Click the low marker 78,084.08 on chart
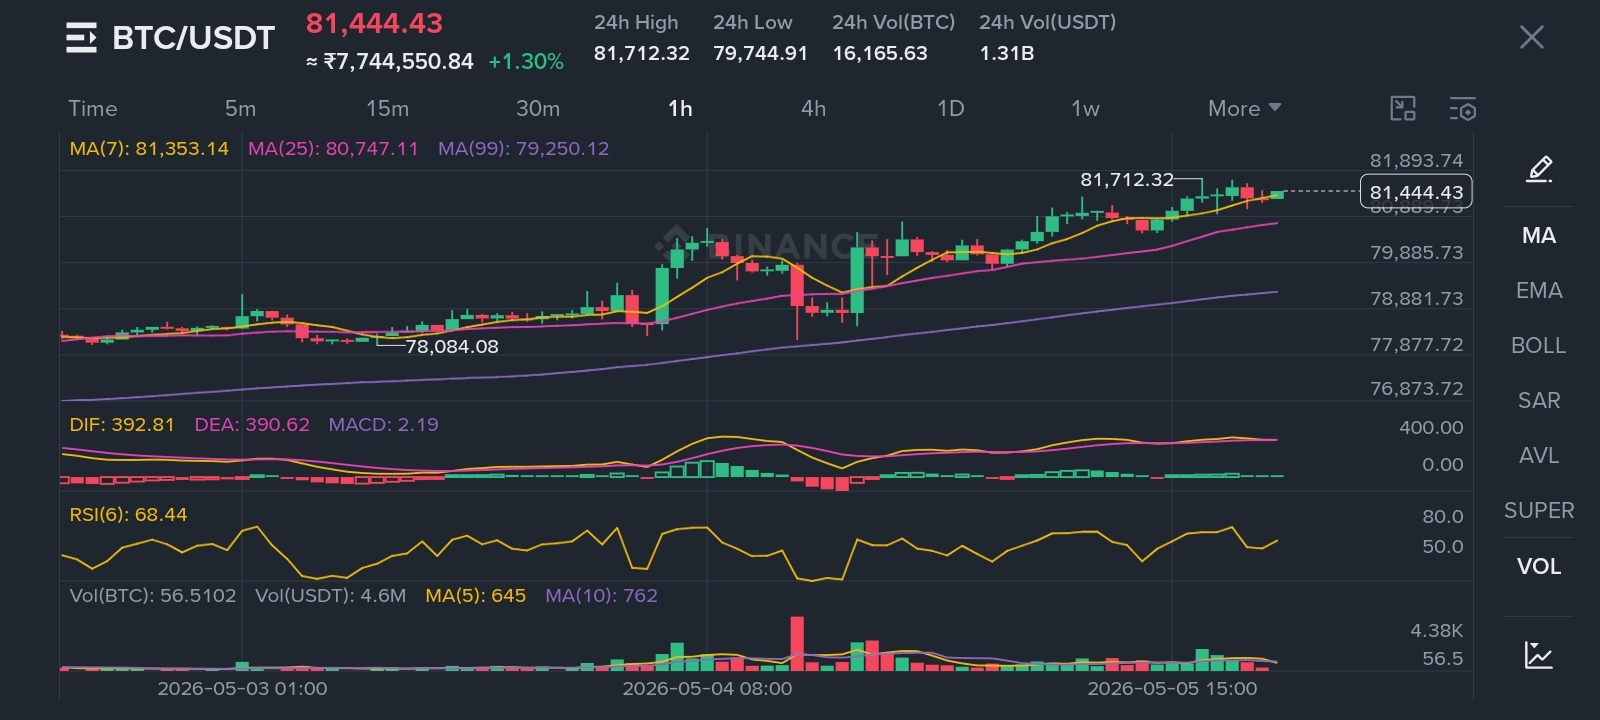The image size is (1600, 720). 452,346
